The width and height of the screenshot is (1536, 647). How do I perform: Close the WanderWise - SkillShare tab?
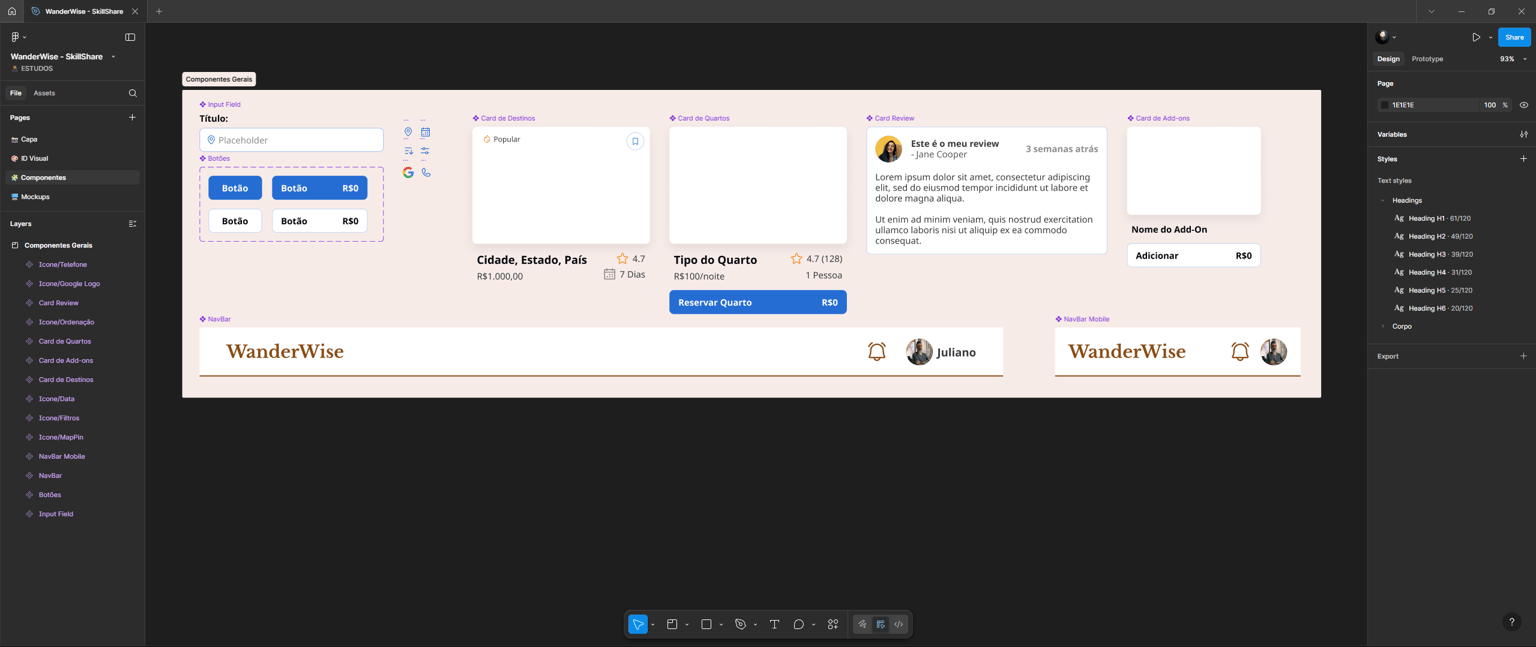135,11
